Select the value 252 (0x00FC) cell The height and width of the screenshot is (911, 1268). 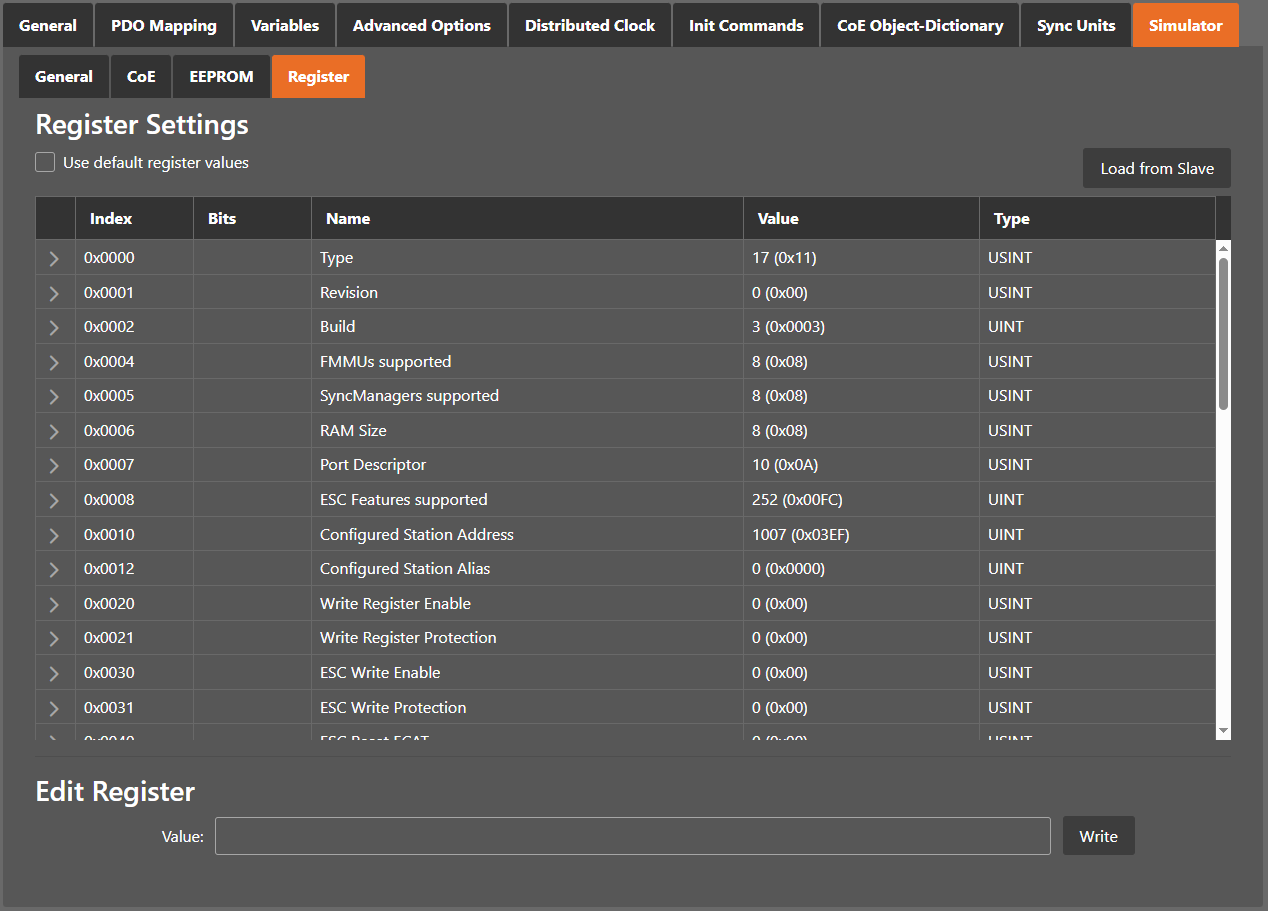861,500
